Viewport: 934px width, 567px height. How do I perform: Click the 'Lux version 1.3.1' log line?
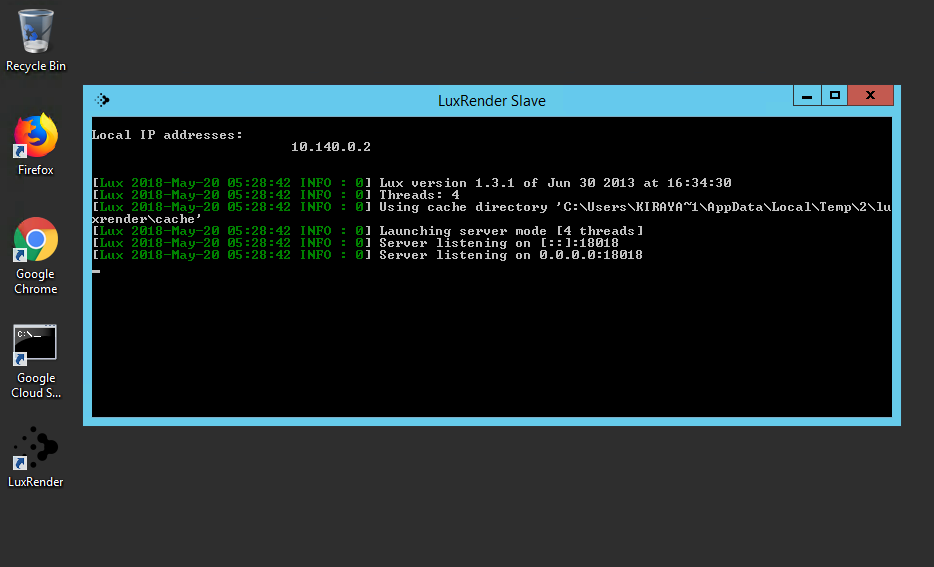pos(412,183)
